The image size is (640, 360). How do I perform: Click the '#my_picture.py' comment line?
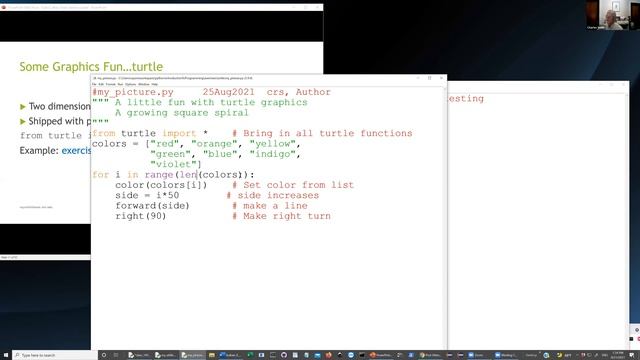211,92
